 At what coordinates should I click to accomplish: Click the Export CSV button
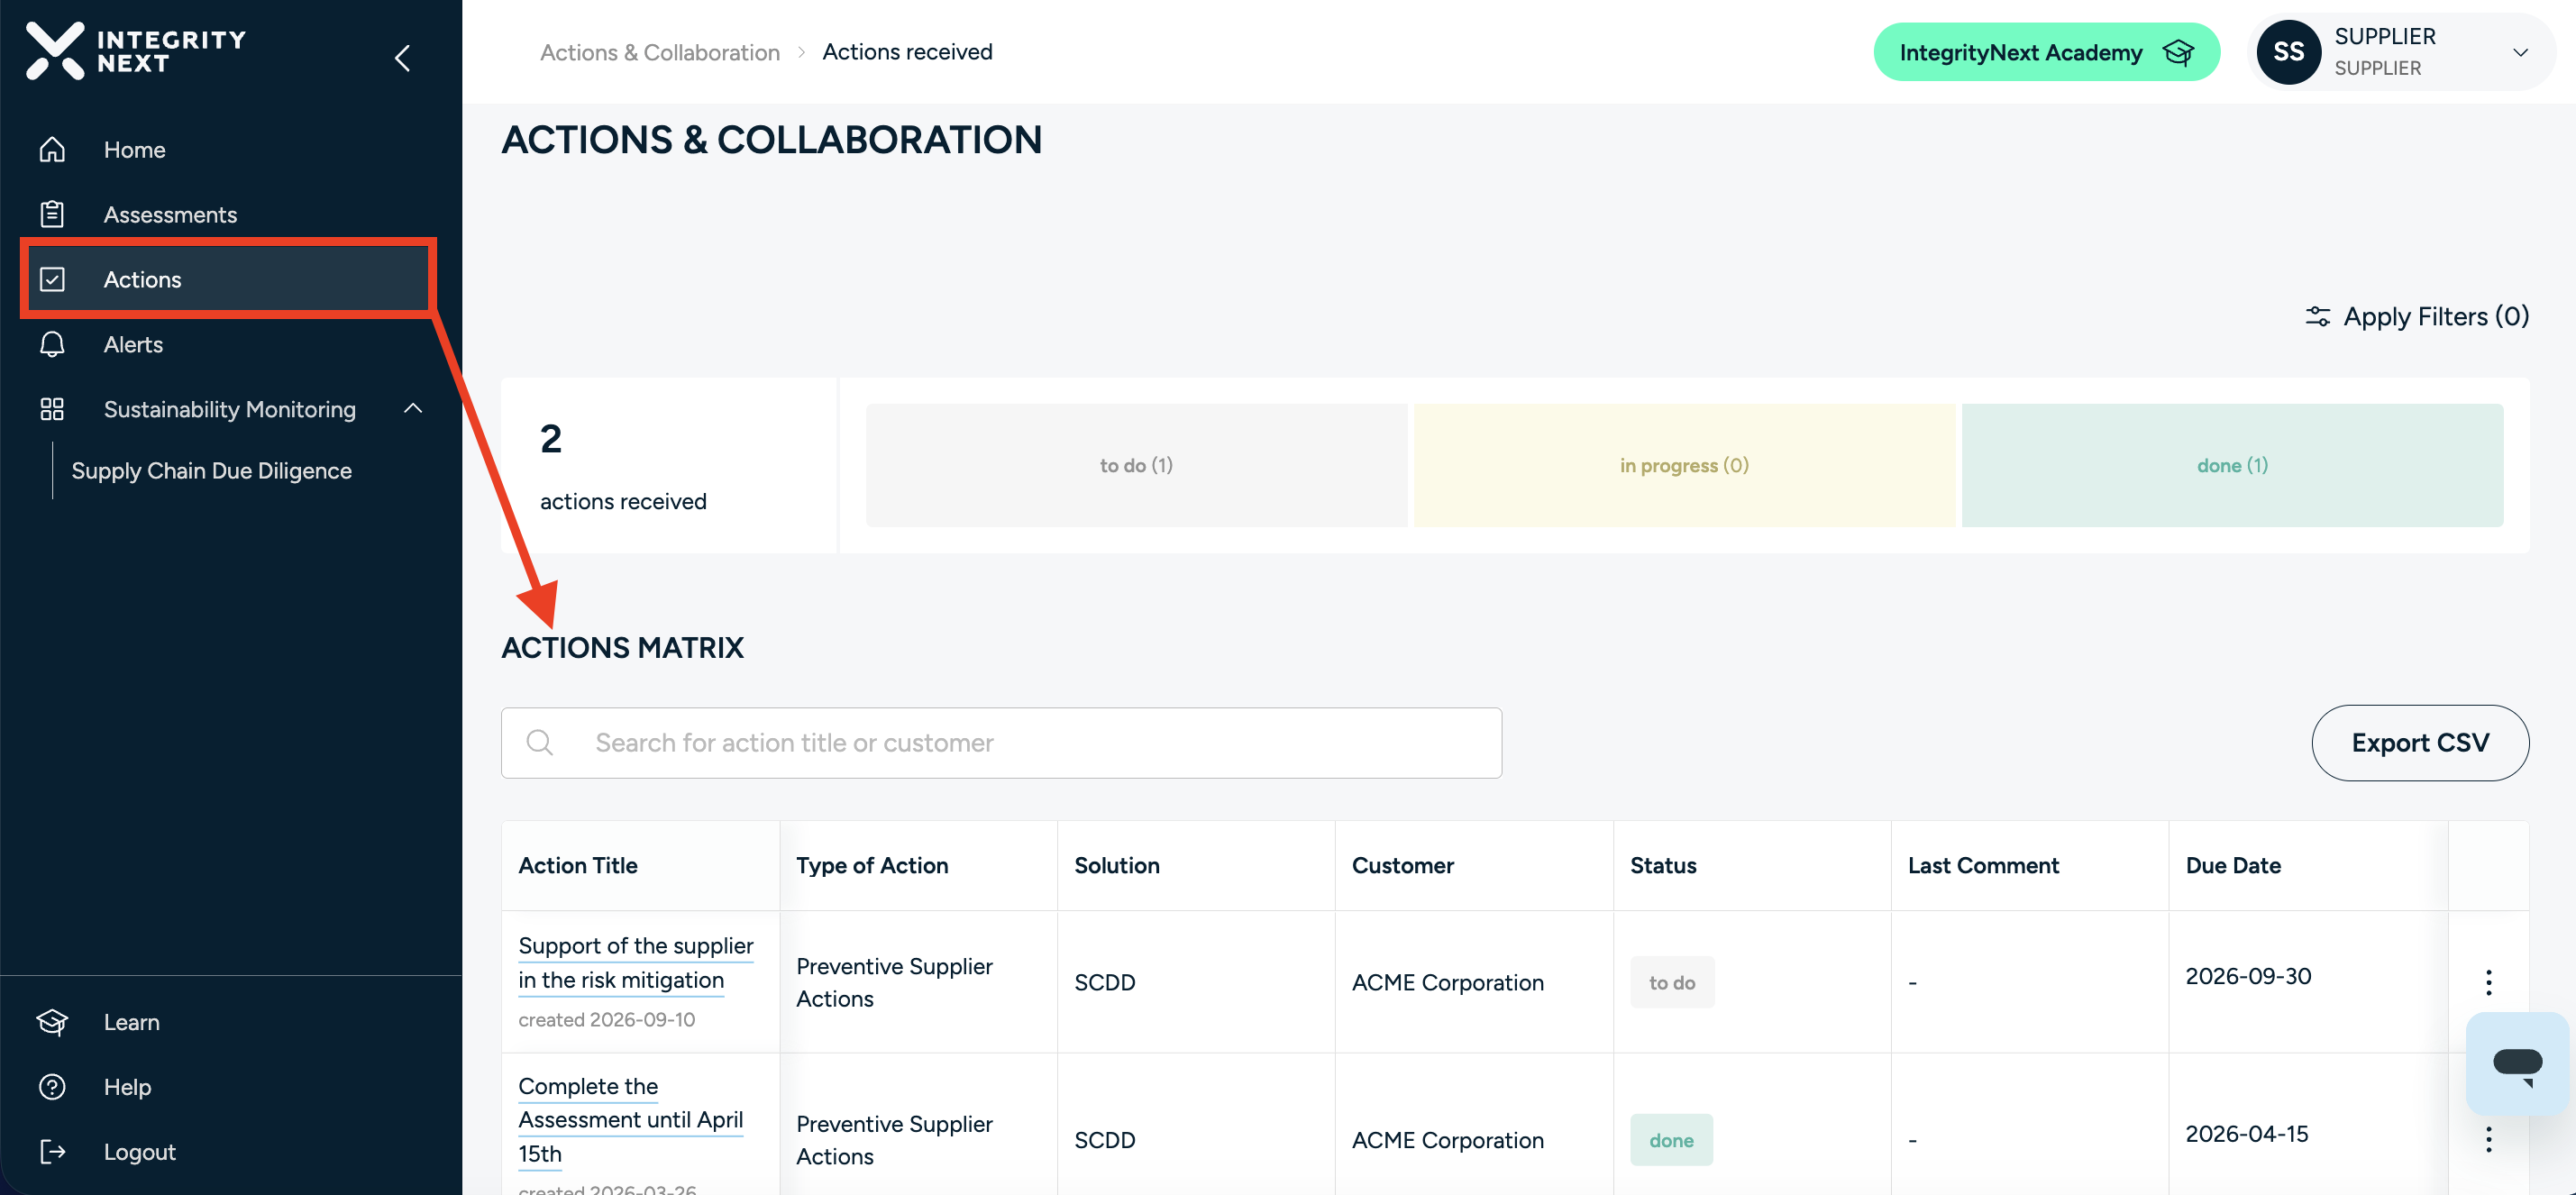2420,742
